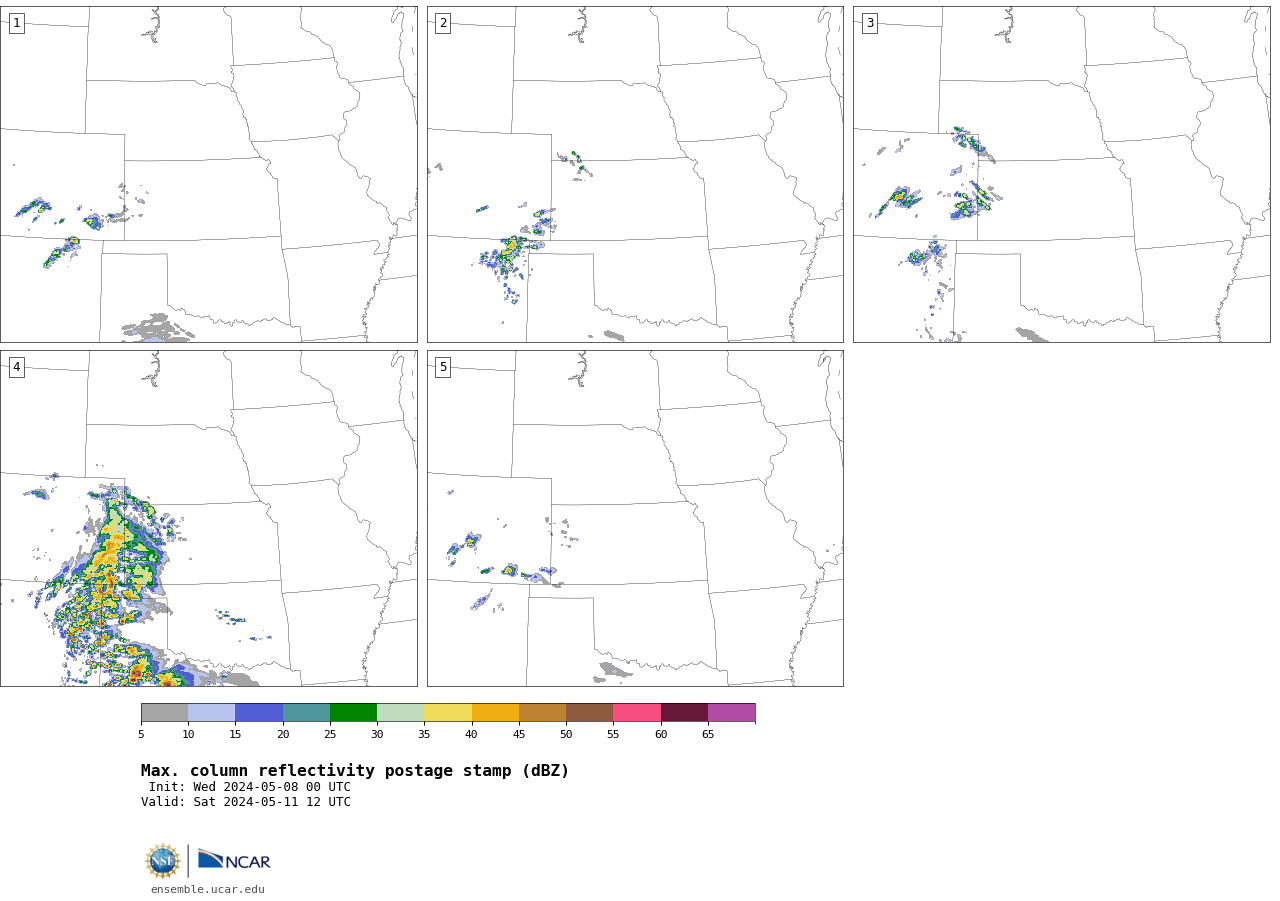Click the panel number label 1
This screenshot has width=1280, height=901.
(16, 23)
